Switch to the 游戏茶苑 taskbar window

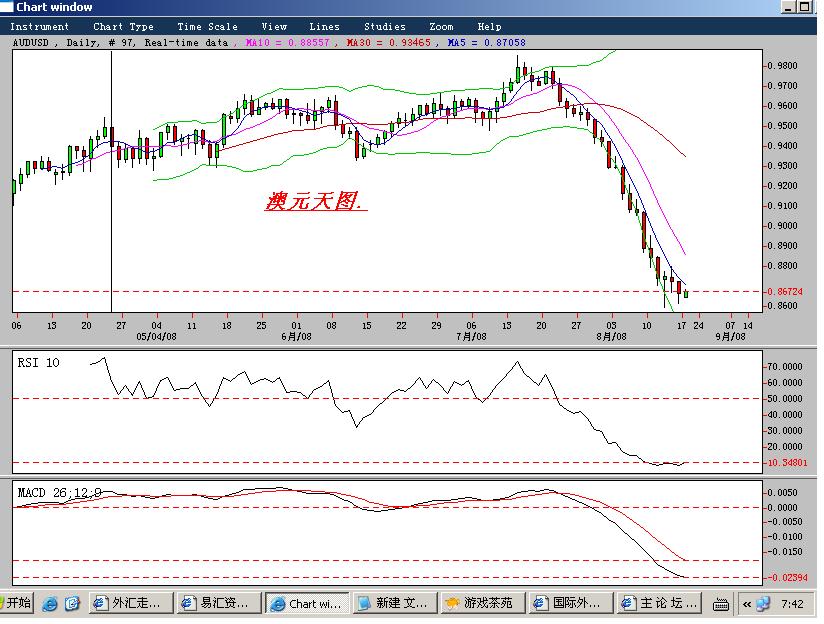click(483, 603)
